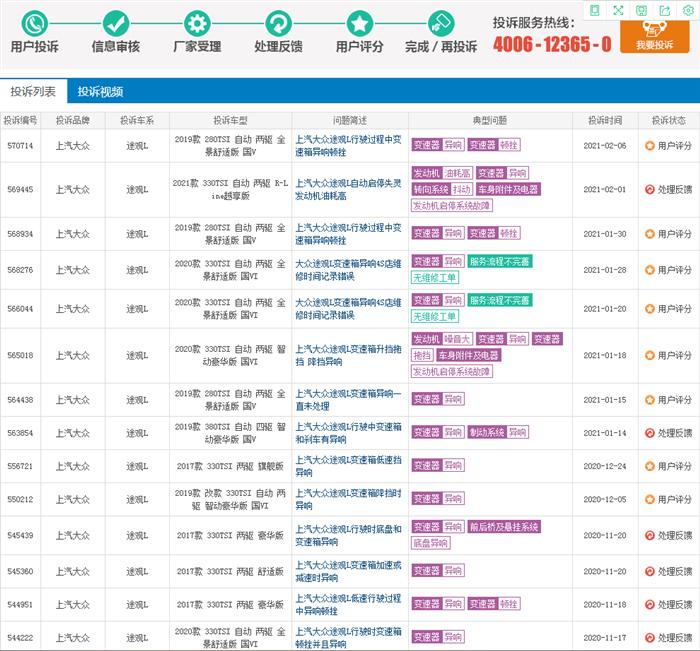Click 发动机启停系统故障 tag in row 569445
Image resolution: width=700 pixels, height=651 pixels.
(x=452, y=205)
